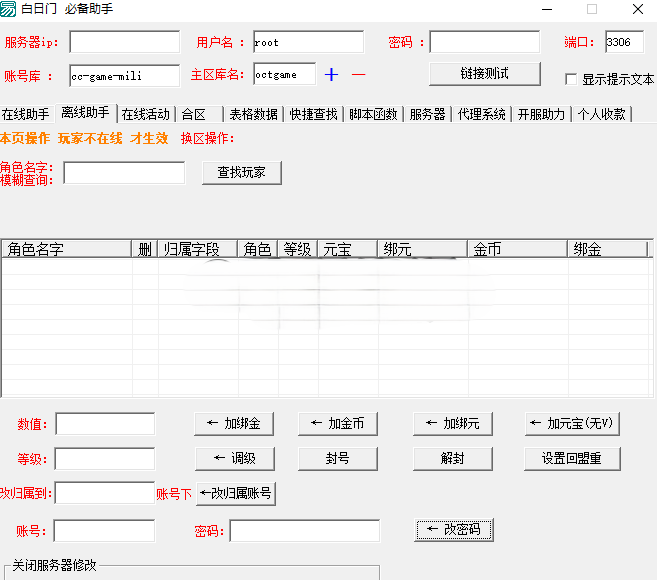Click the red minus icon beside 主区库名

(x=359, y=75)
